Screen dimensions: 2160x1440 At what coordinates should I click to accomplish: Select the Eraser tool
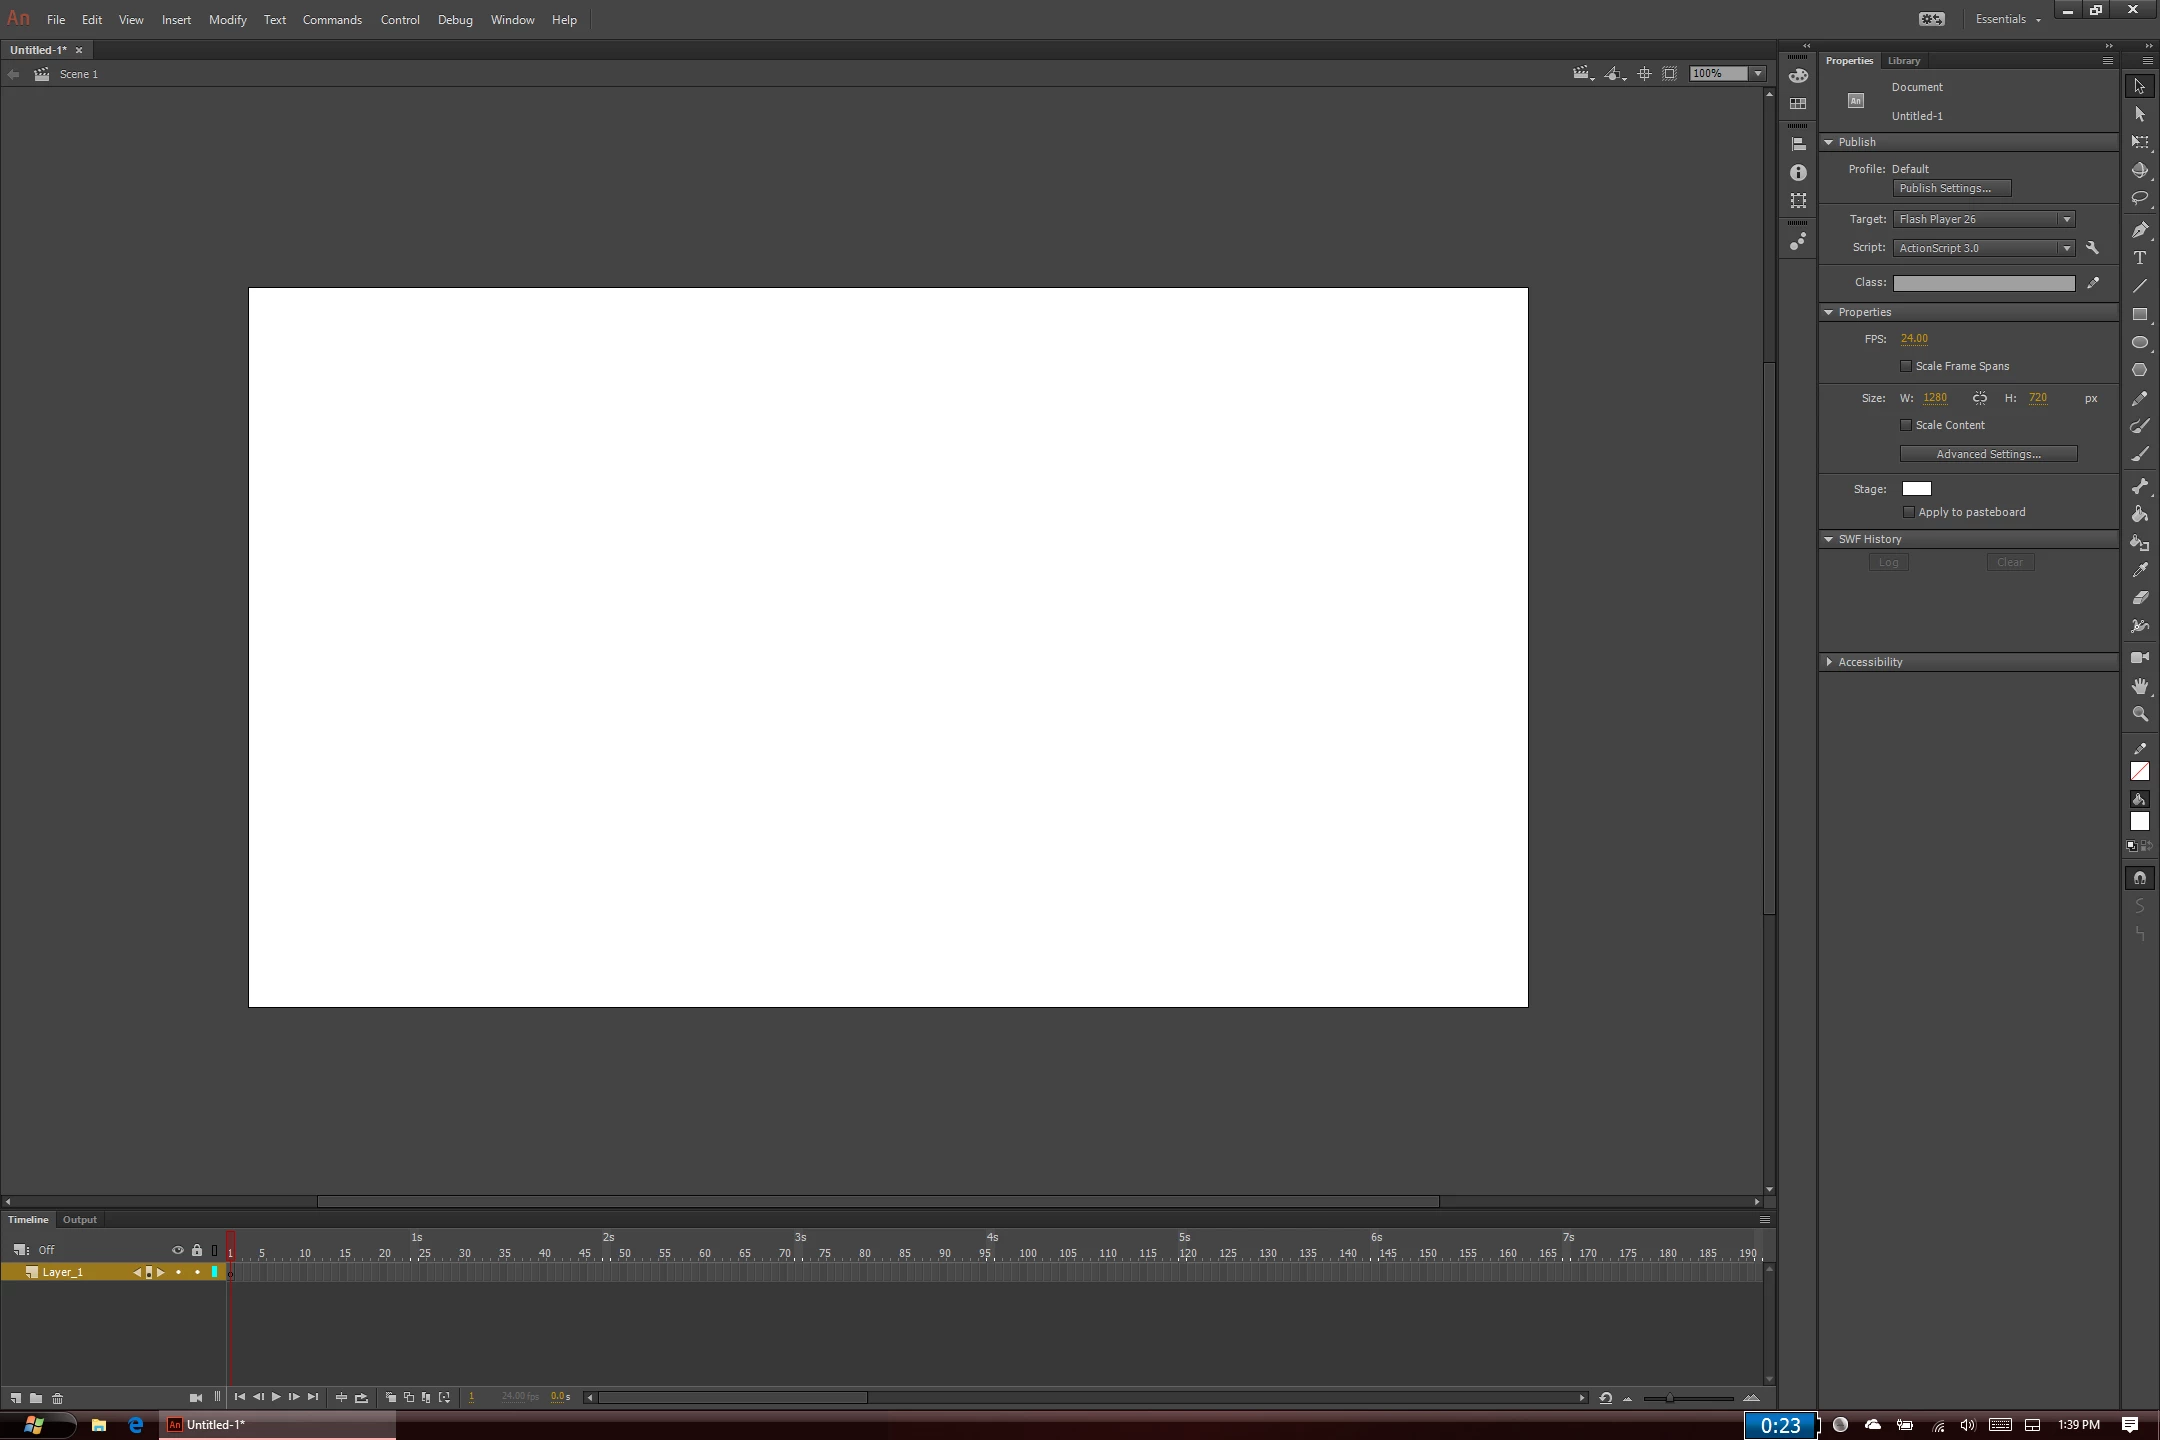click(x=2139, y=598)
